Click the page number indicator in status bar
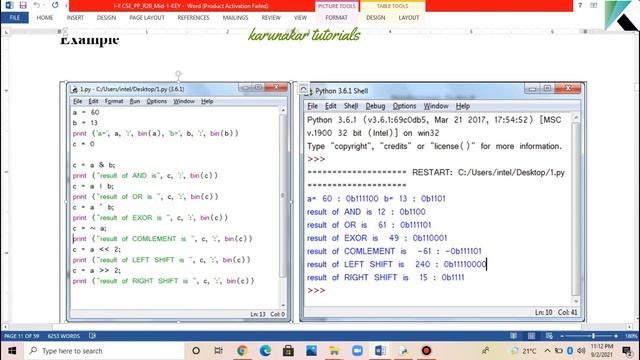The width and height of the screenshot is (640, 360). pyautogui.click(x=22, y=336)
